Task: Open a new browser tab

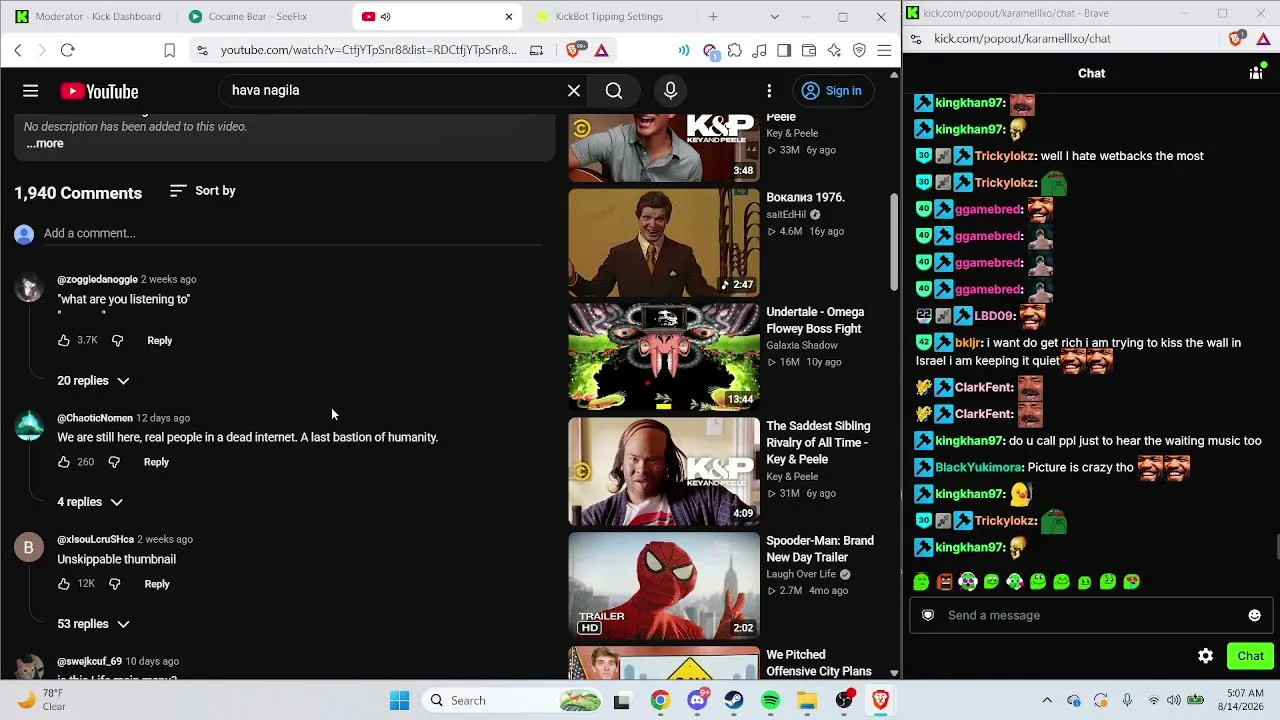Action: (713, 16)
